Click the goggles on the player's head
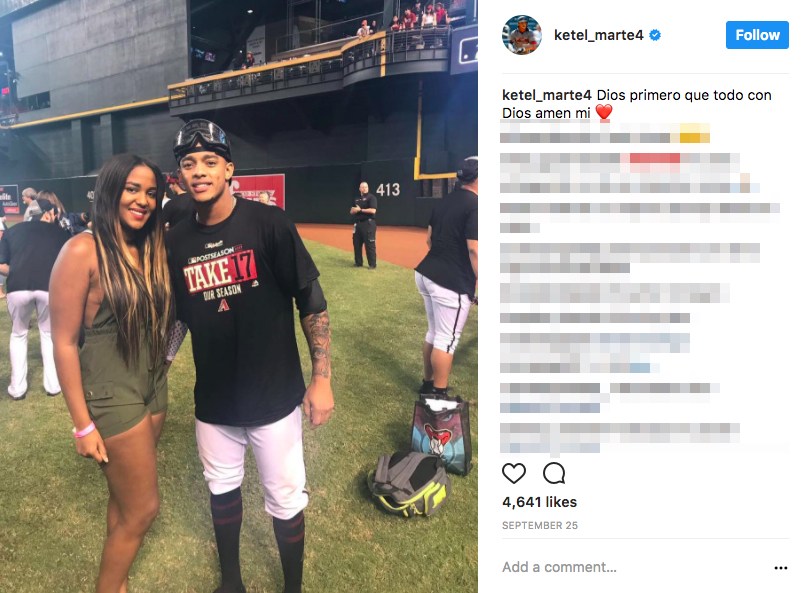Screen dimensions: 809x593 pos(201,136)
